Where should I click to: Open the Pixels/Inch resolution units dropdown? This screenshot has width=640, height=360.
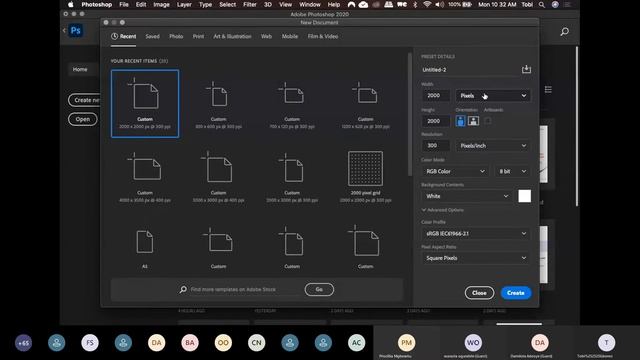click(x=493, y=146)
